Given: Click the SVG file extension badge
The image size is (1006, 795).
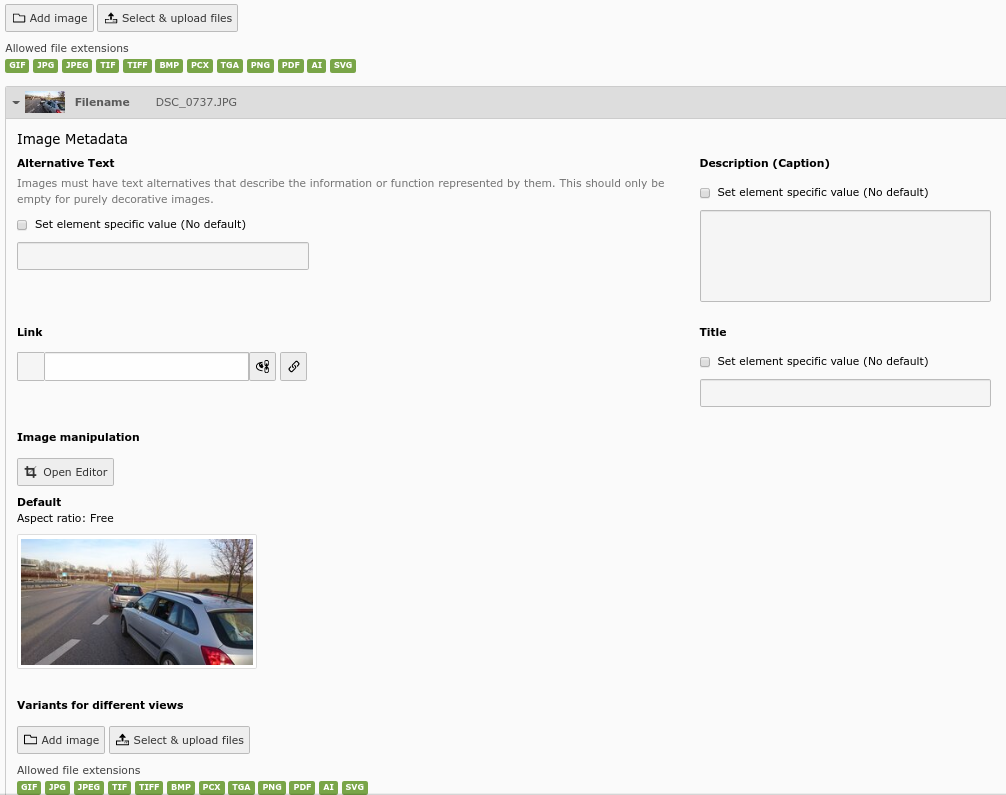Looking at the screenshot, I should click(x=343, y=65).
